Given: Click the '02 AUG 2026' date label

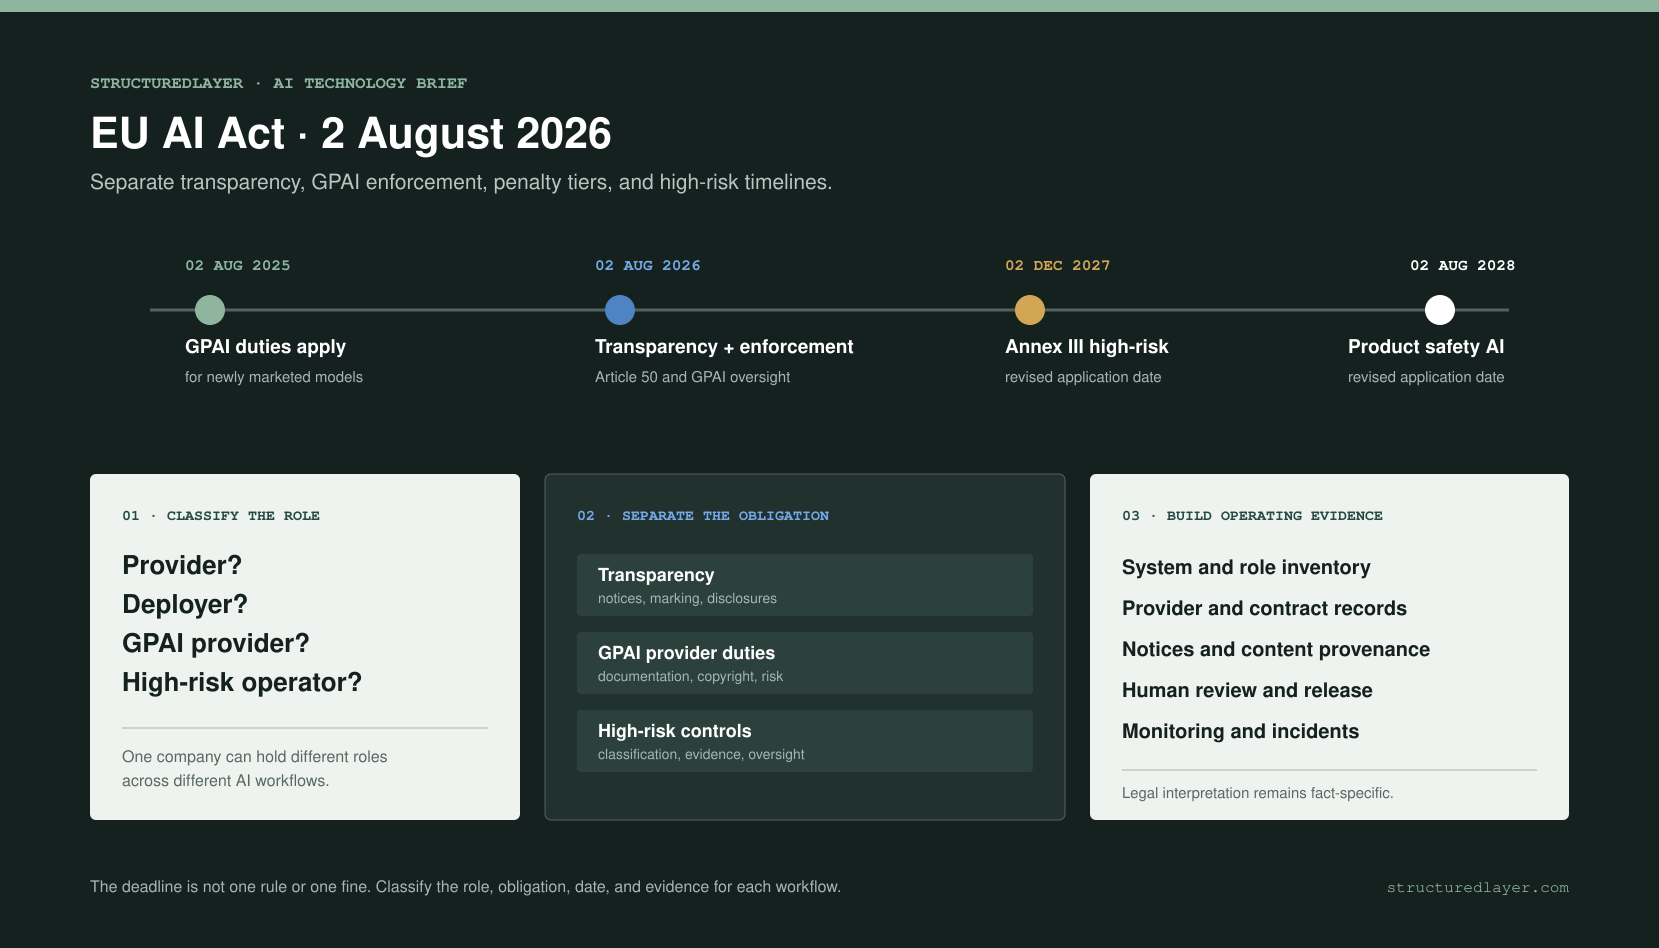Looking at the screenshot, I should tap(648, 266).
